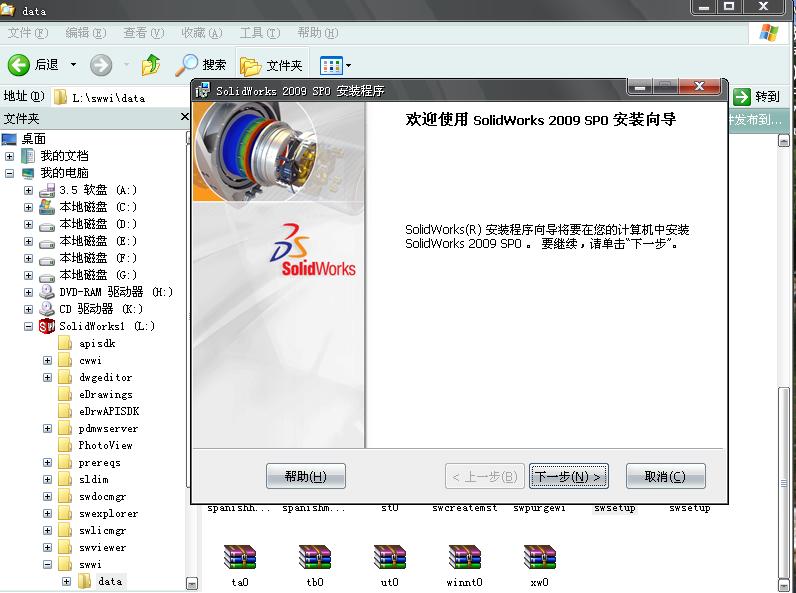Screen dimensions: 796x593
Task: Open the 查看(V) menu
Action: [144, 33]
